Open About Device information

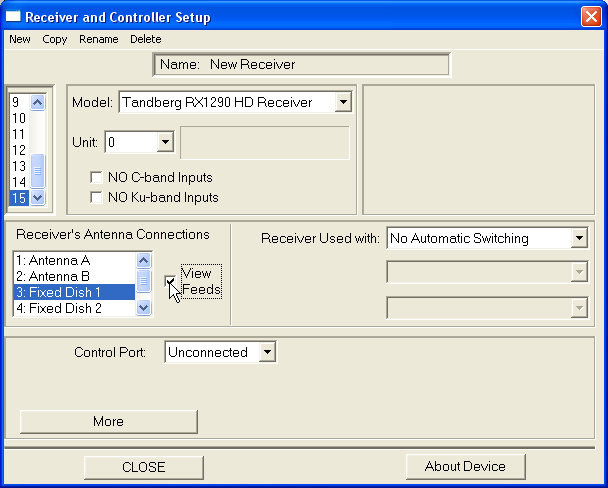click(x=465, y=466)
